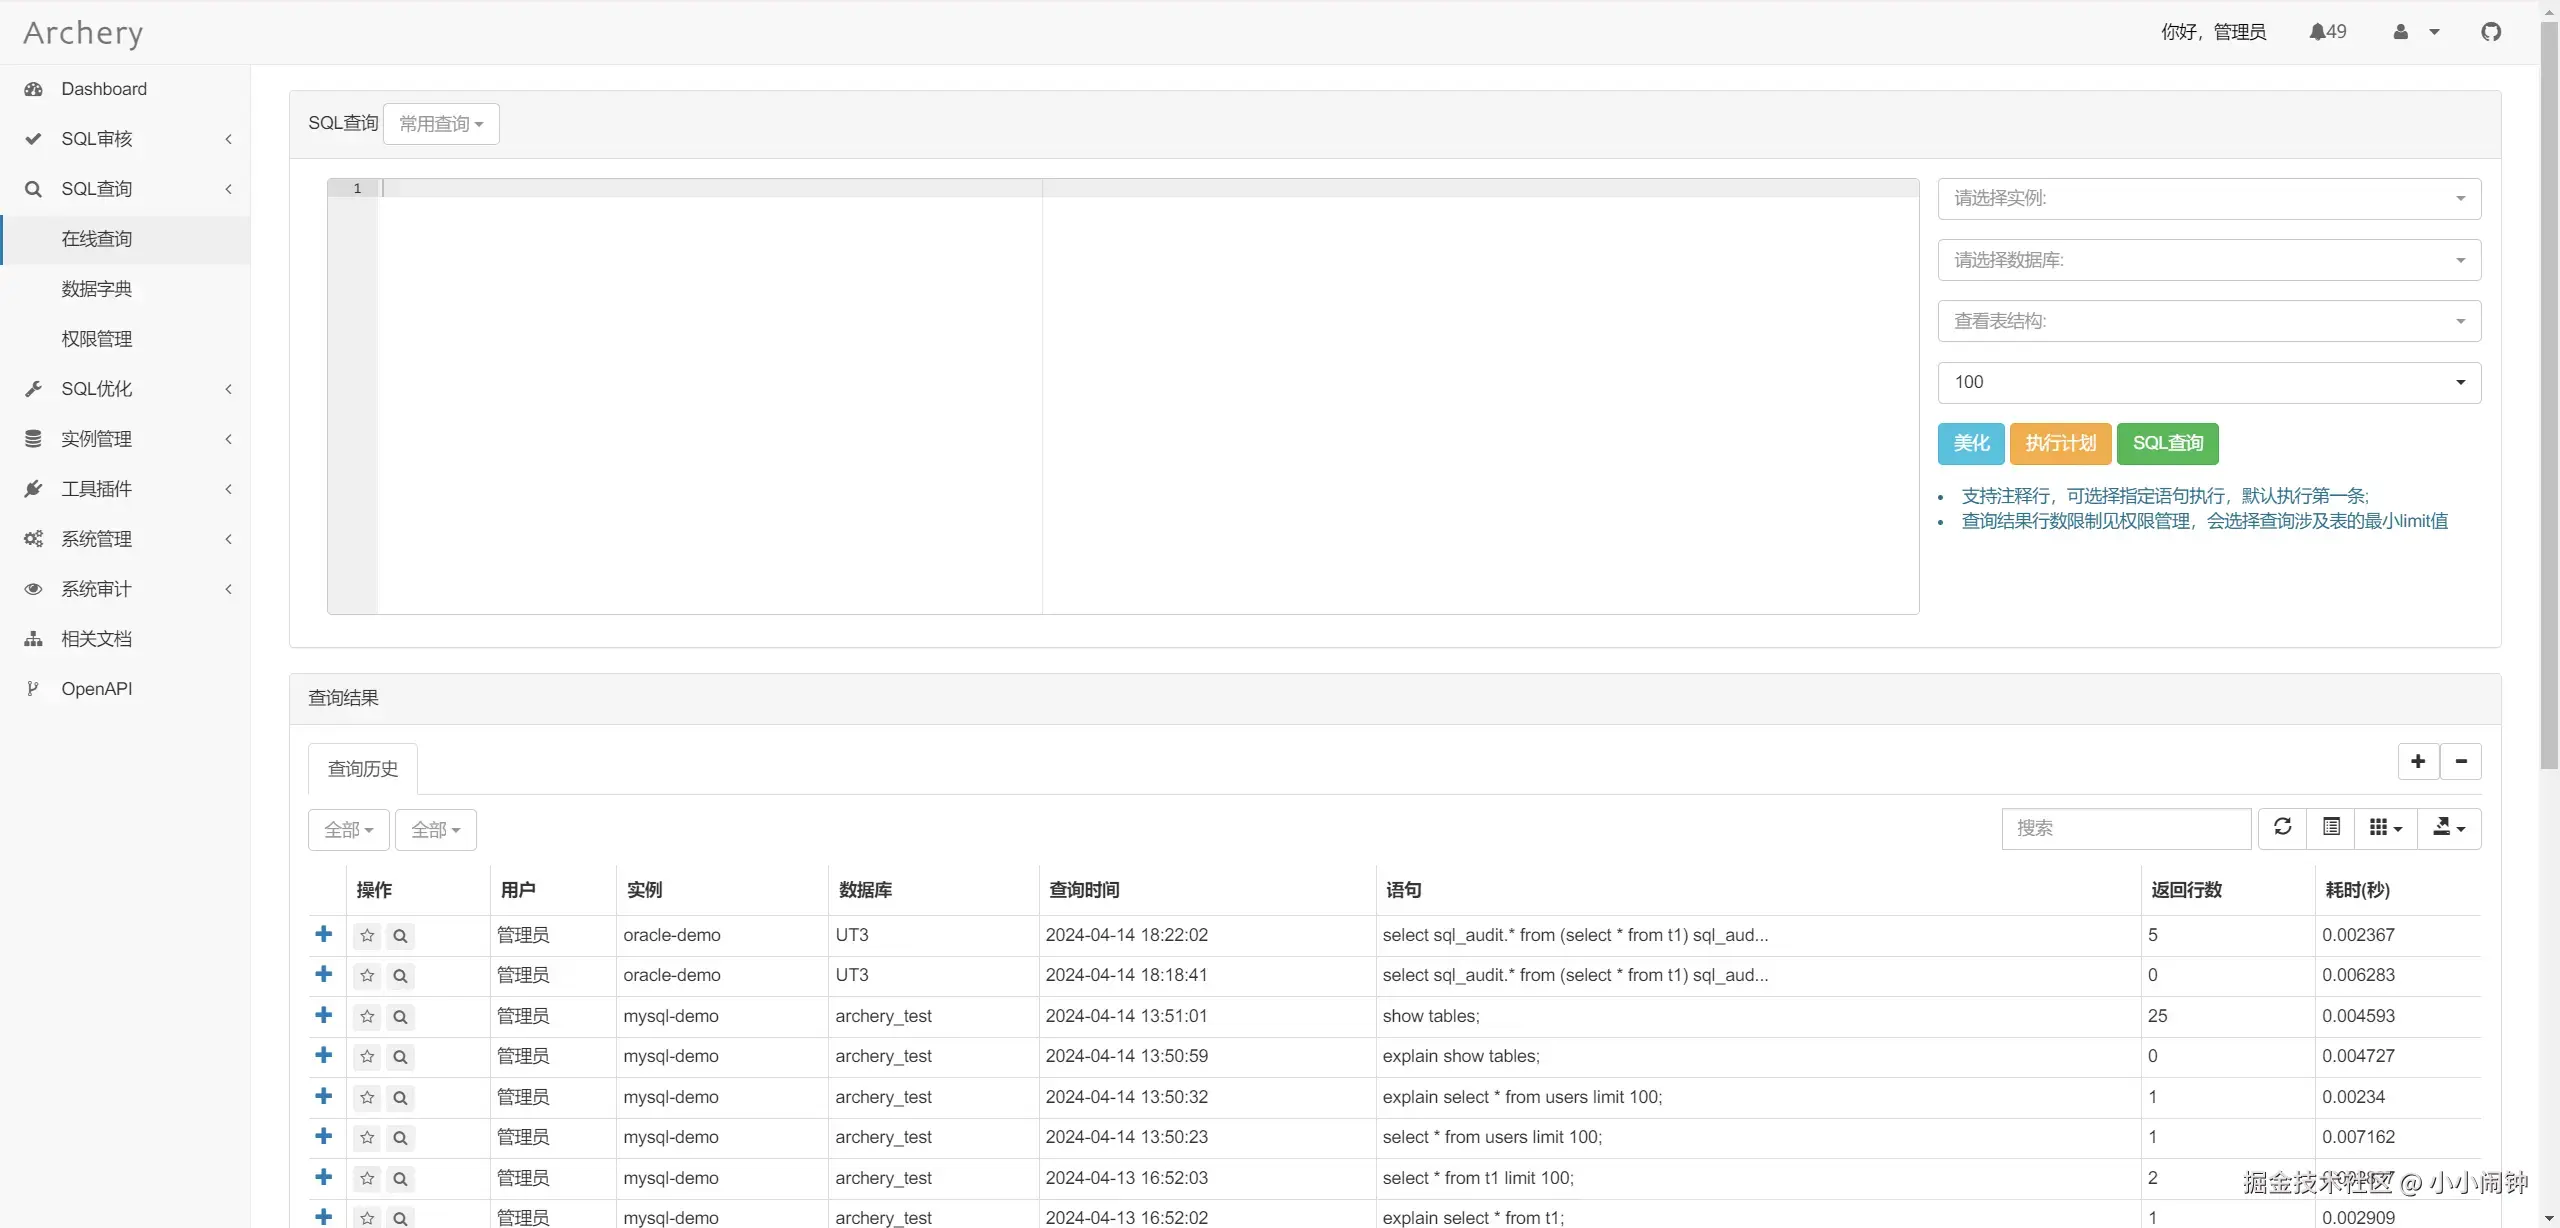Click magnifier icon for show tables query
The width and height of the screenshot is (2560, 1228).
[400, 1016]
